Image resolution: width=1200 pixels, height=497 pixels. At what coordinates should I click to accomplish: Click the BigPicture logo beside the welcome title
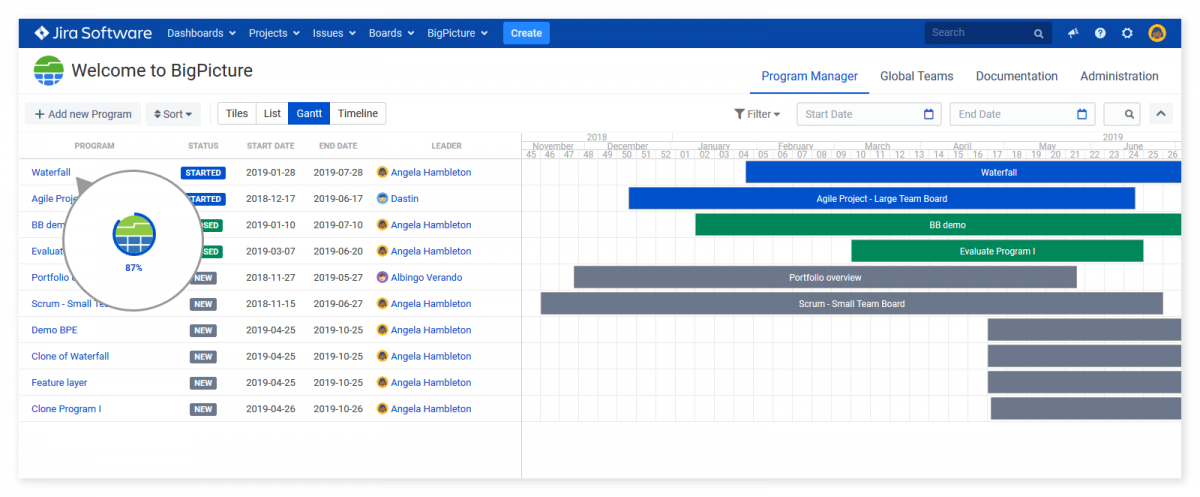[48, 72]
